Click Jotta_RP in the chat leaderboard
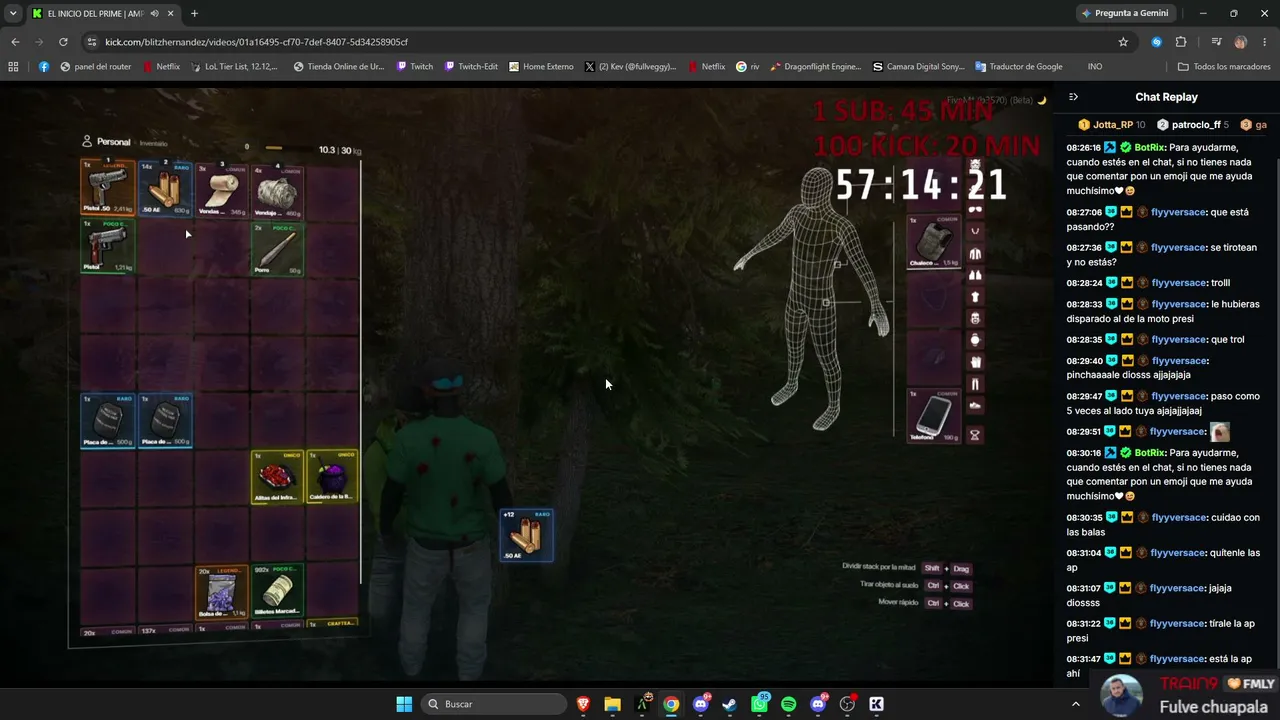 click(x=1112, y=125)
